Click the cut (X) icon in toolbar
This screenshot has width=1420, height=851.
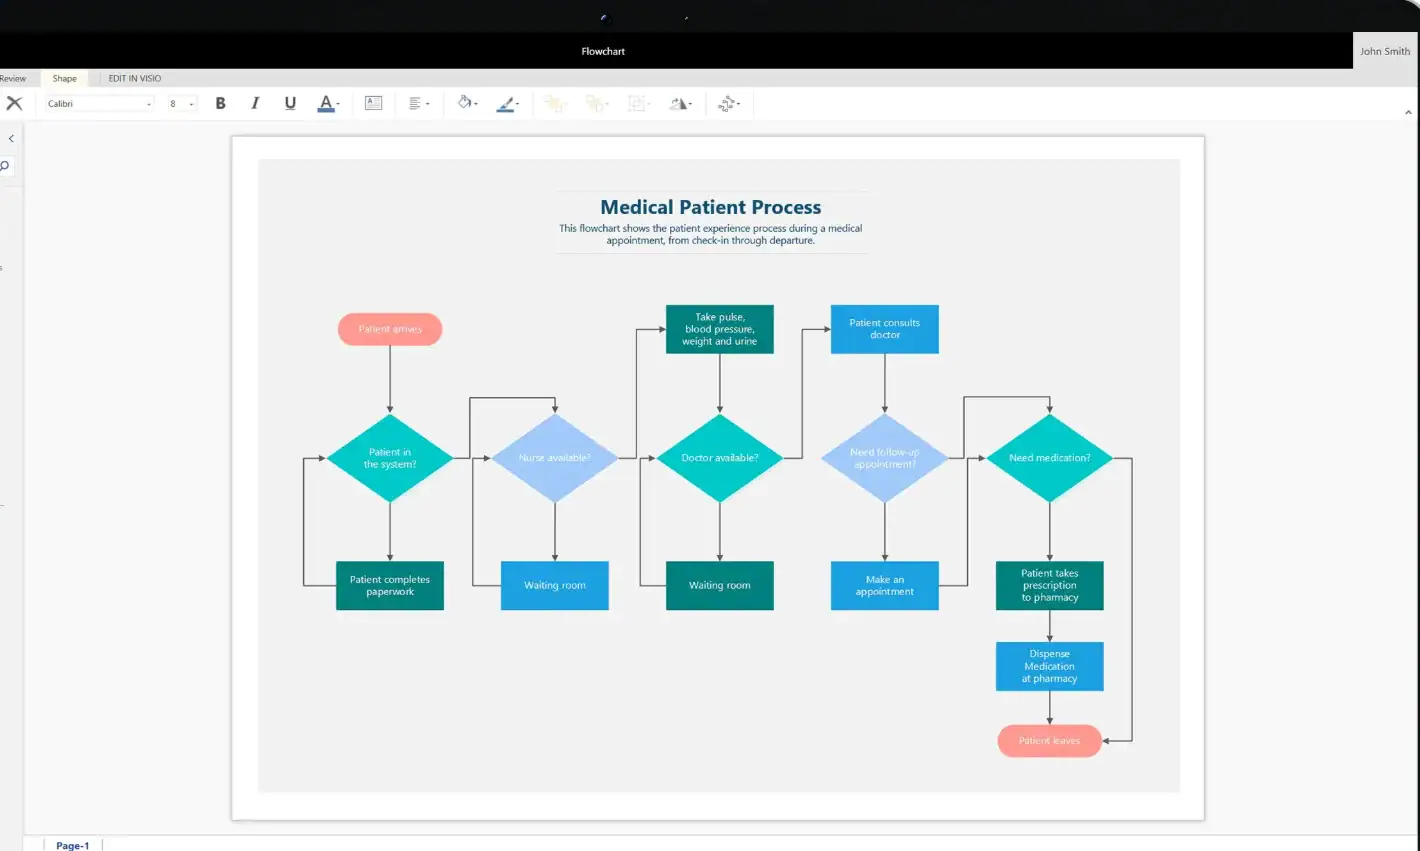coord(14,103)
